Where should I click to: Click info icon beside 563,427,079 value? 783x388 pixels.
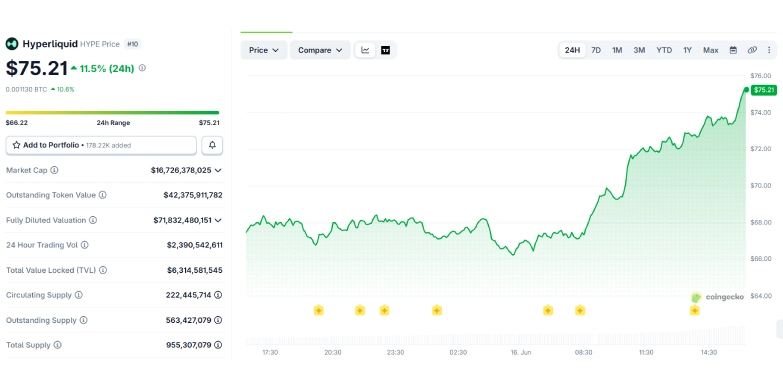click(218, 320)
